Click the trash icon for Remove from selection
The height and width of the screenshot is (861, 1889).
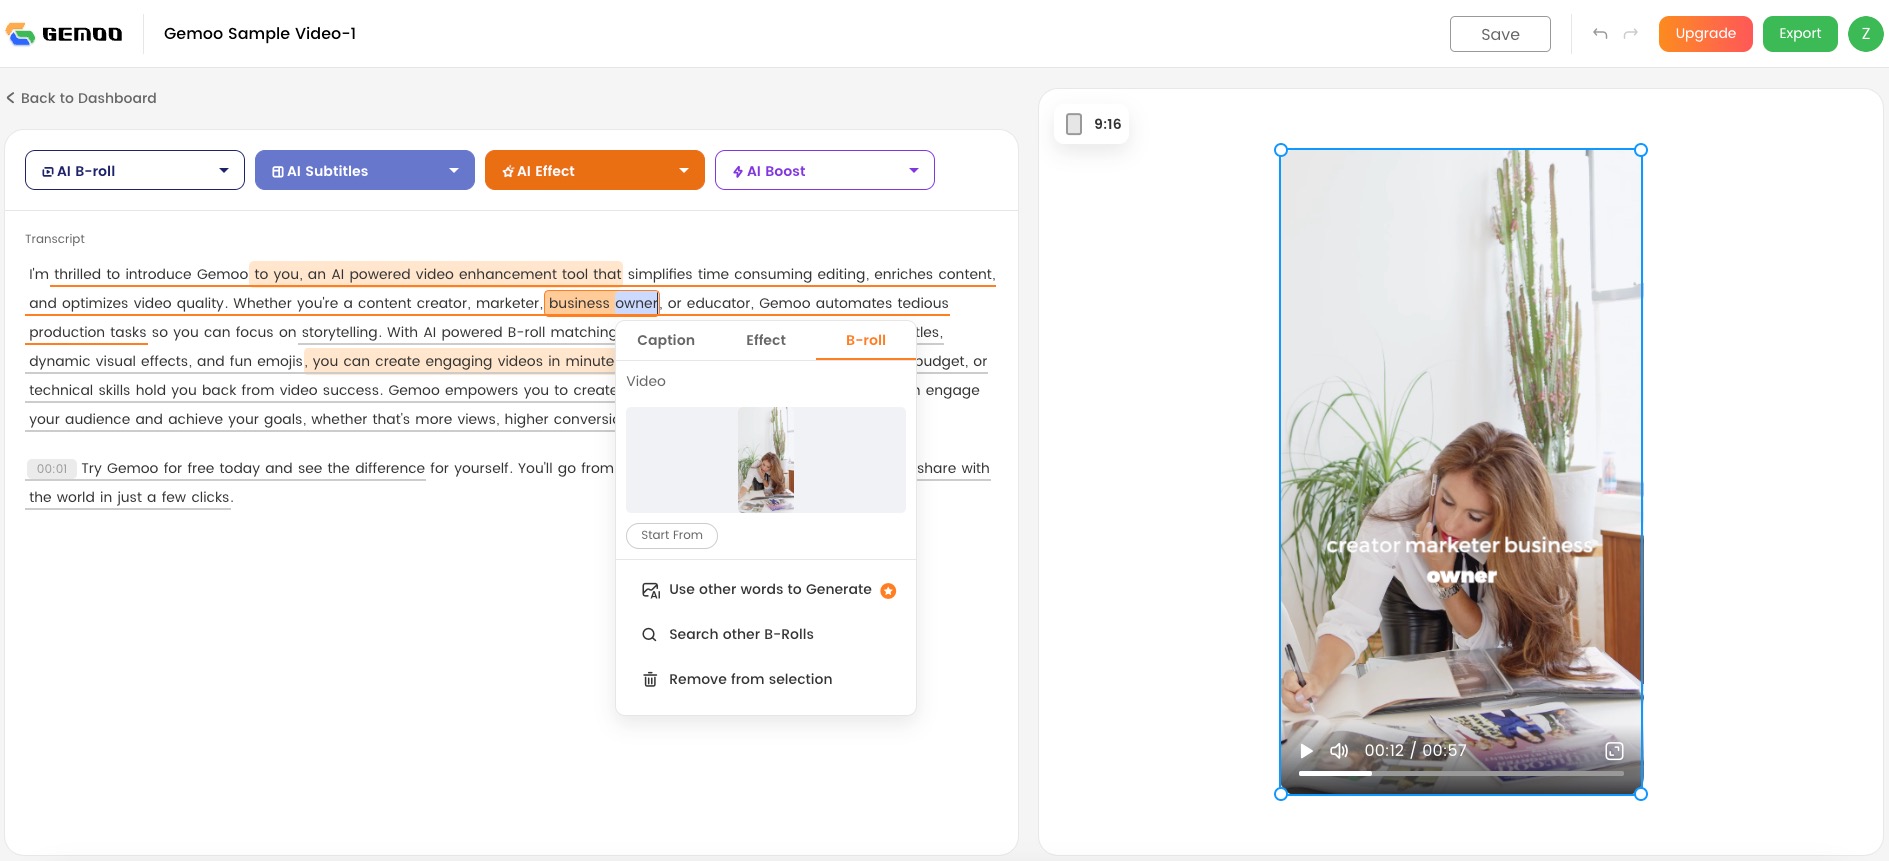pos(650,680)
